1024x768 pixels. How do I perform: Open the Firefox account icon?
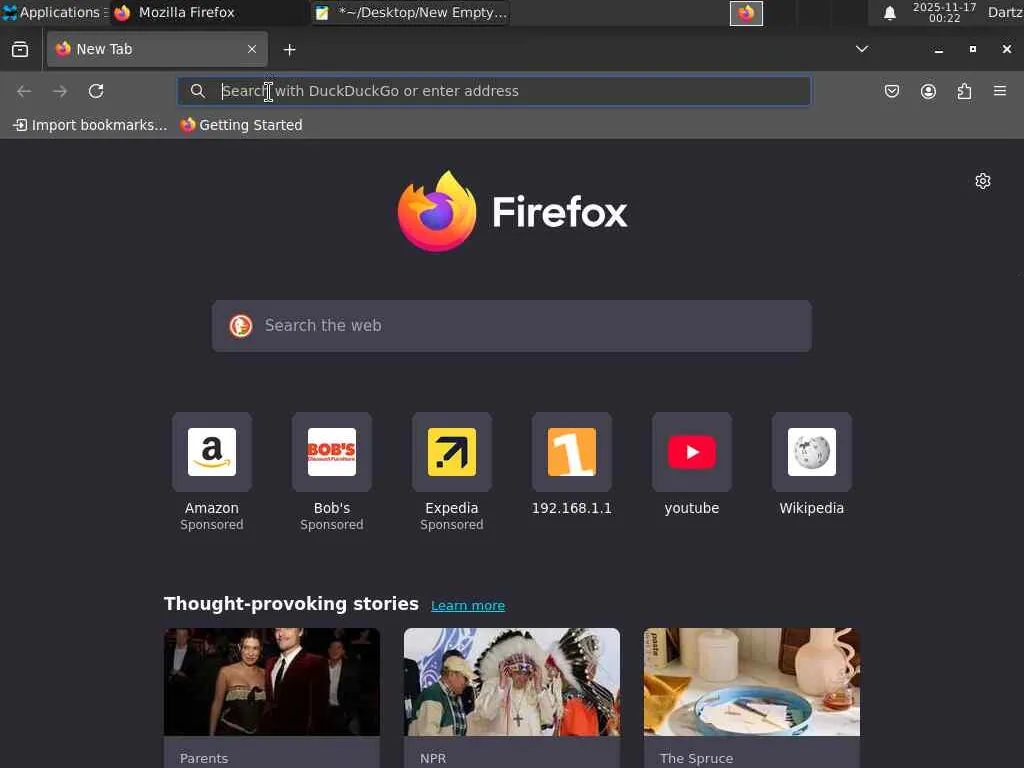click(928, 91)
